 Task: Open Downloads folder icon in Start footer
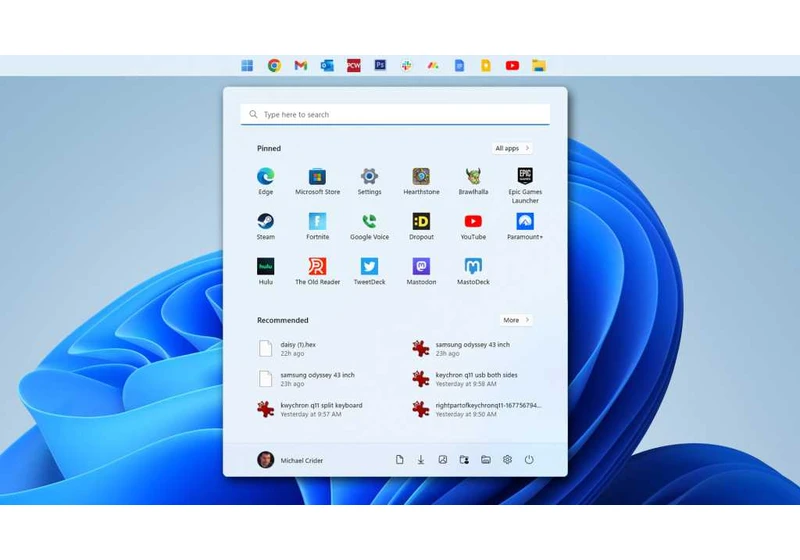point(421,460)
